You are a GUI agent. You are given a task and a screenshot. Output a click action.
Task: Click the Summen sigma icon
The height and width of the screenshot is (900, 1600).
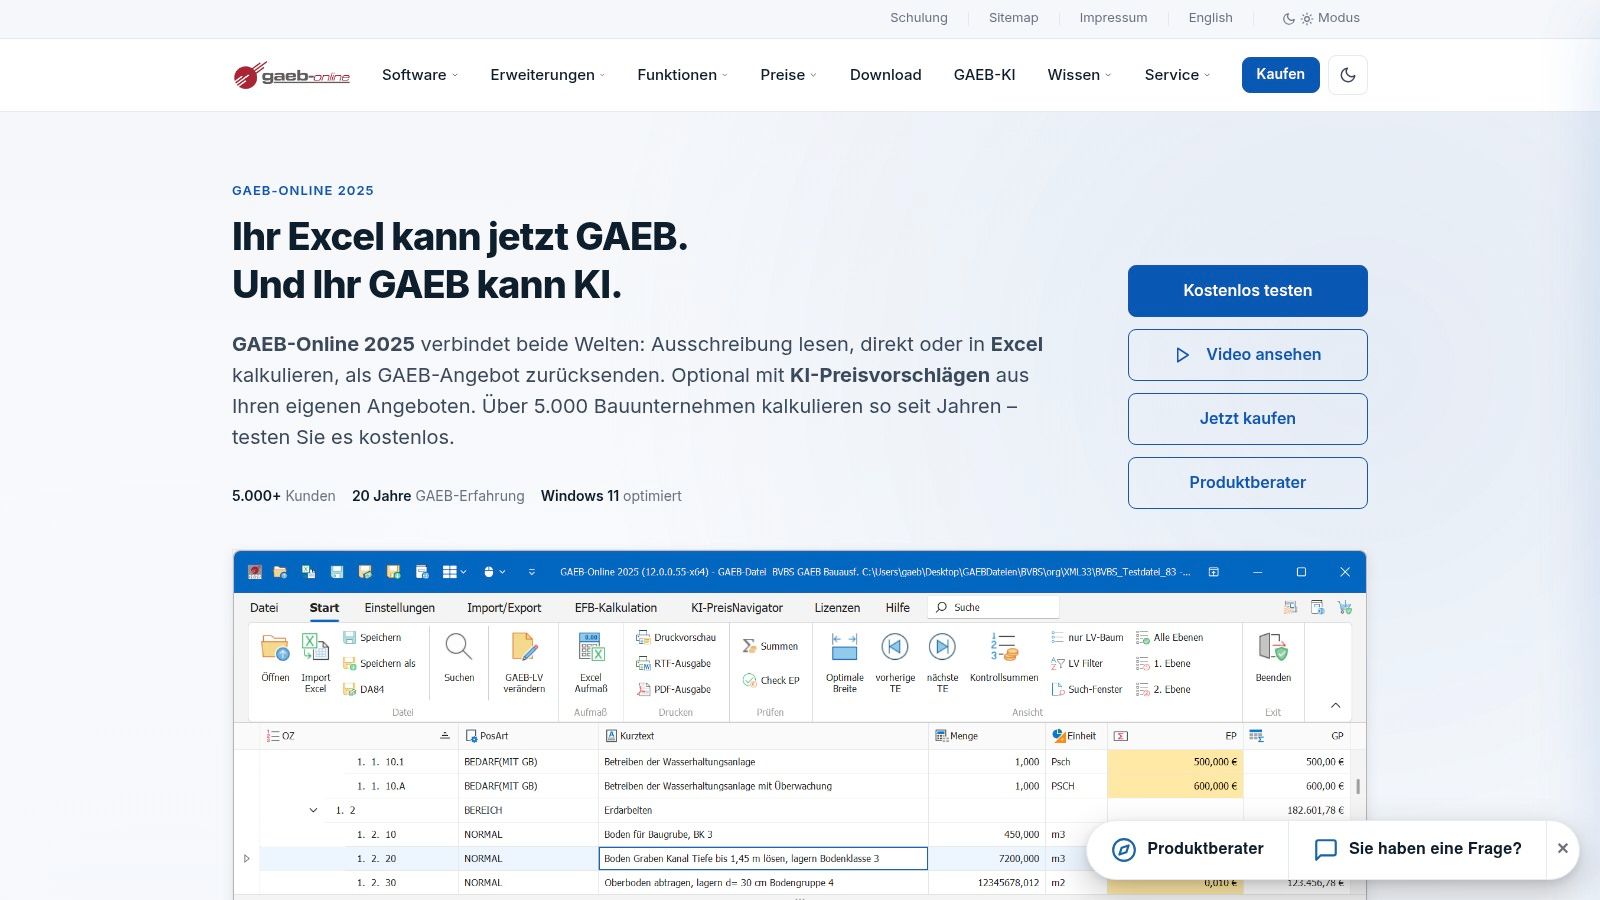[749, 646]
